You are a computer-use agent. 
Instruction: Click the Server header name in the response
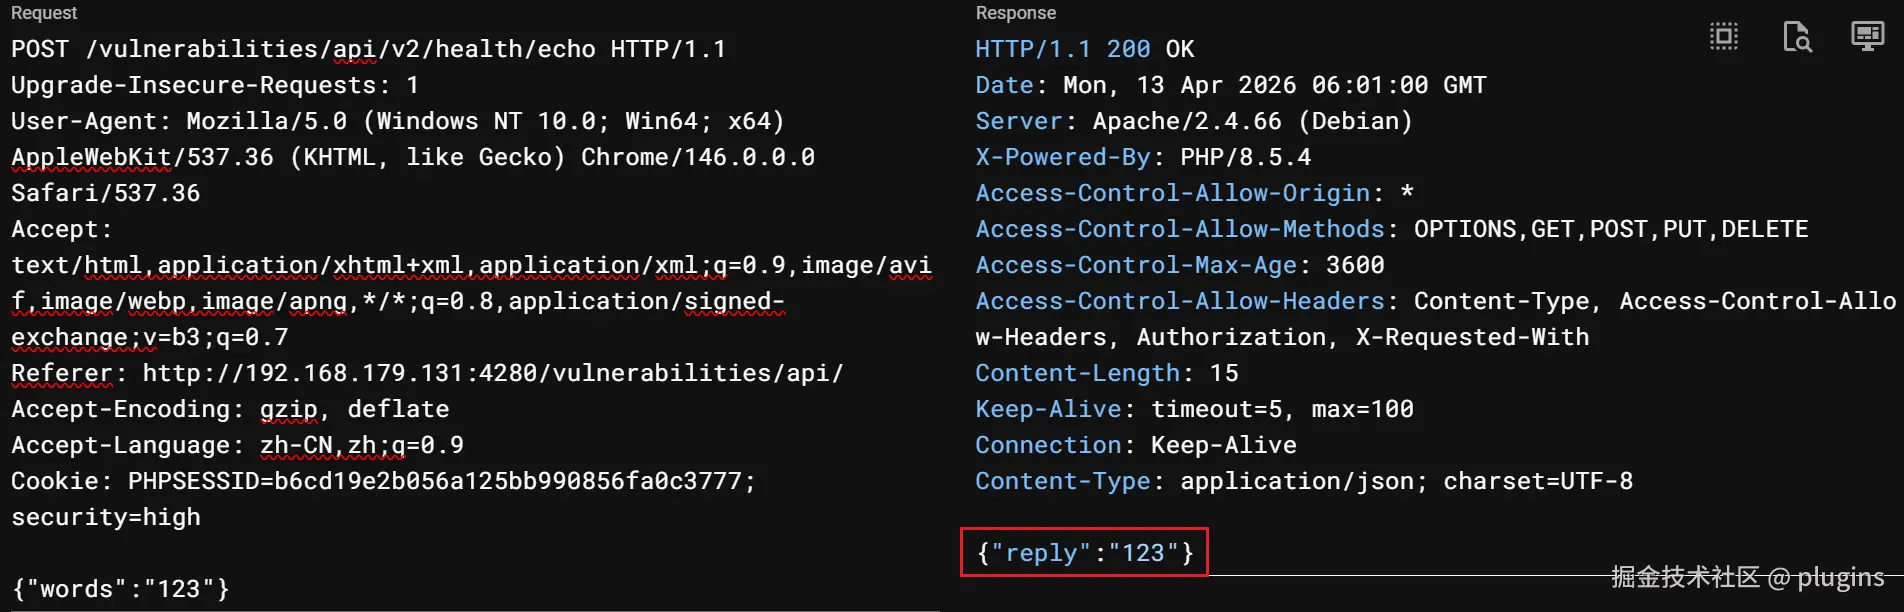click(1018, 121)
